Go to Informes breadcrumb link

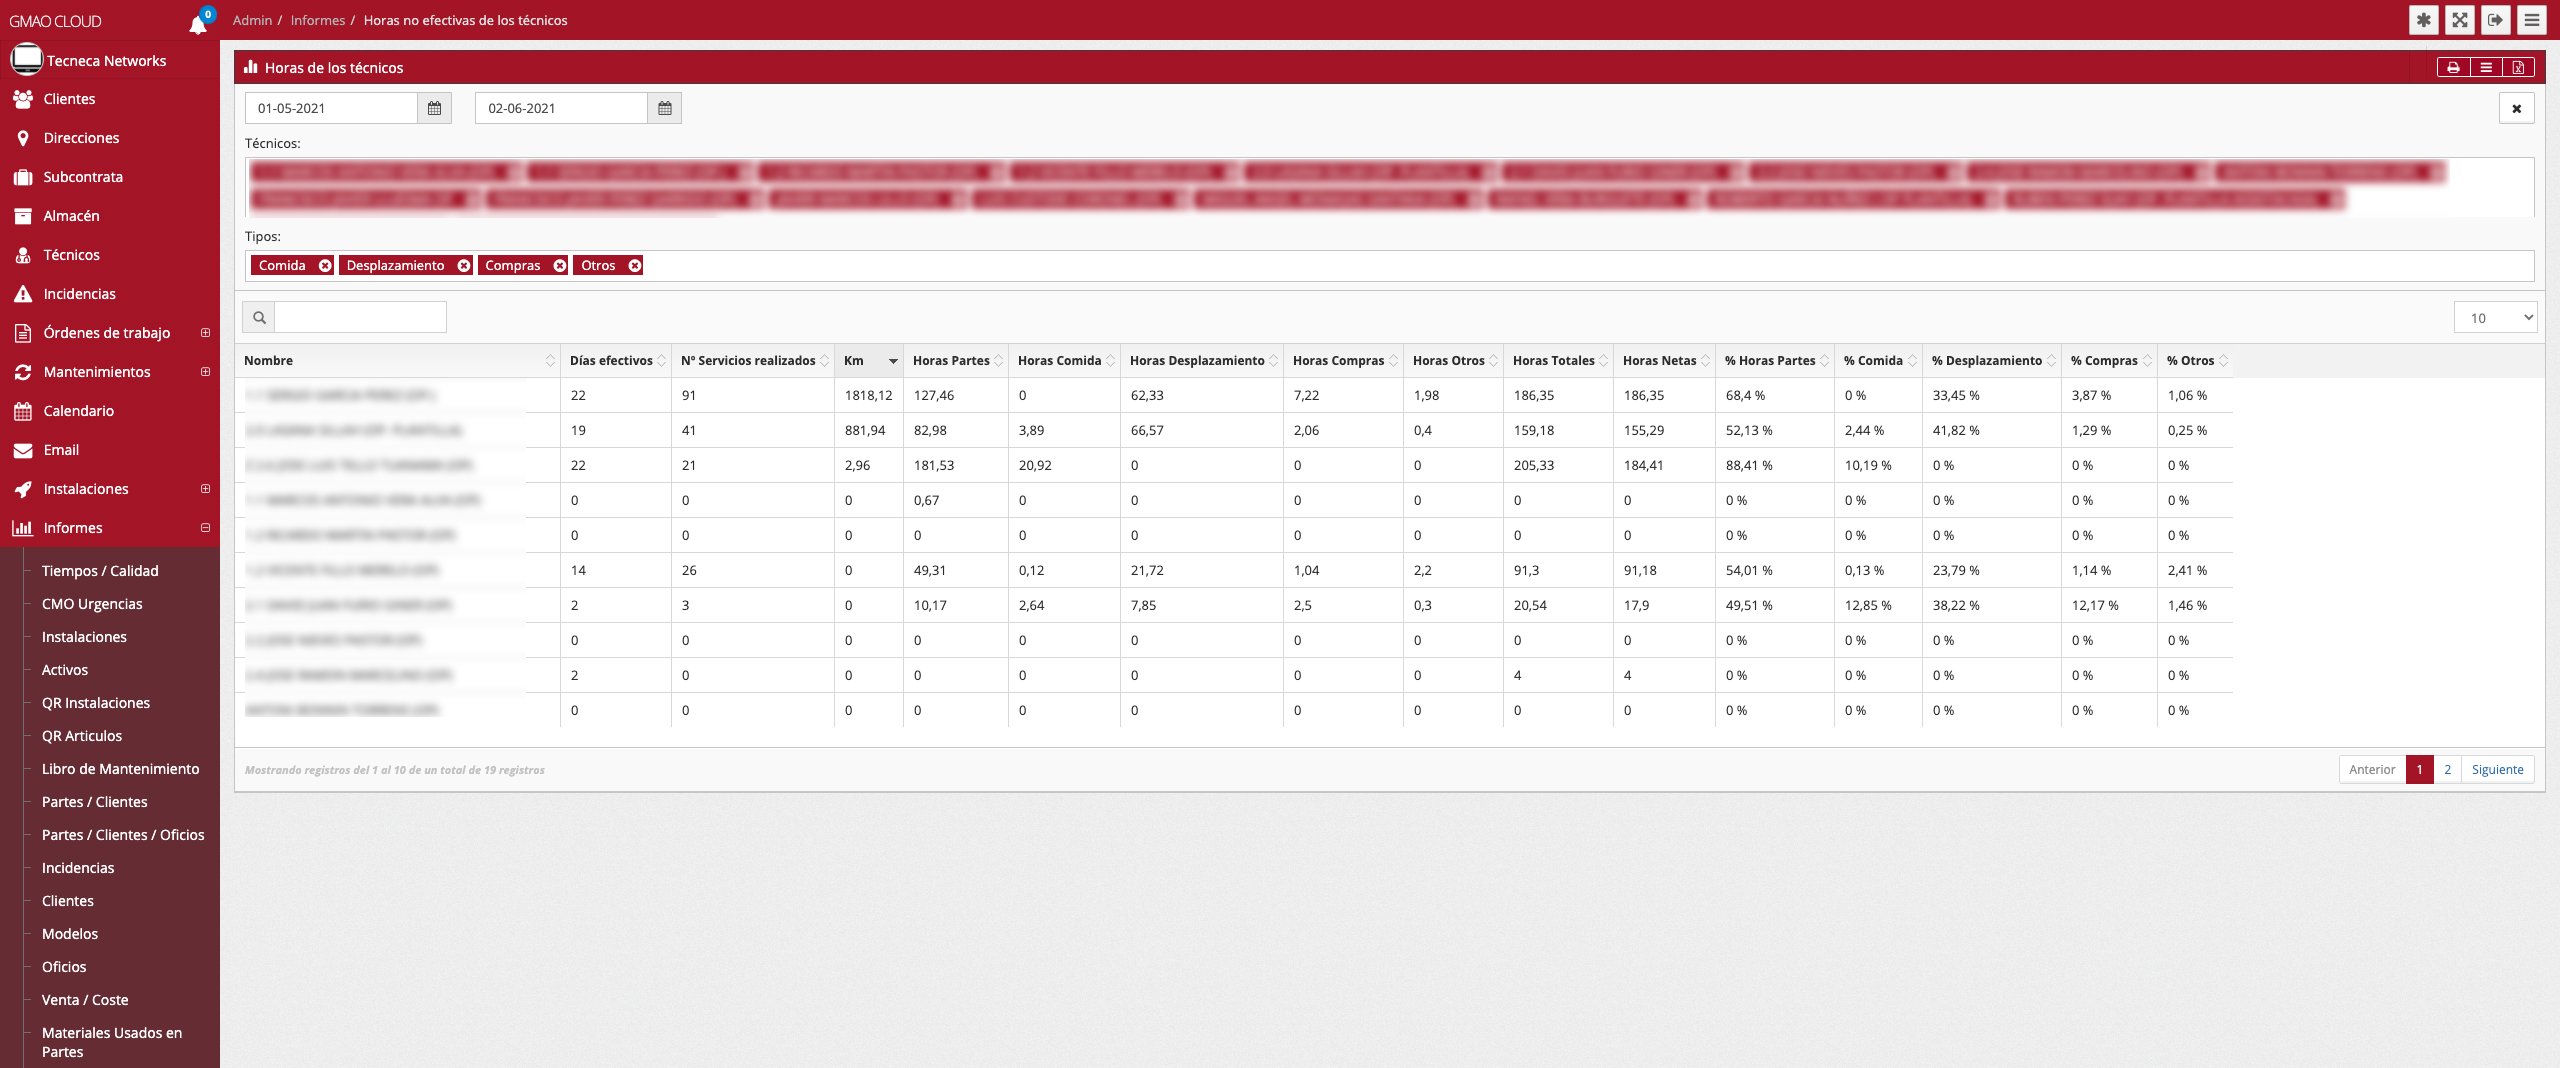318,20
